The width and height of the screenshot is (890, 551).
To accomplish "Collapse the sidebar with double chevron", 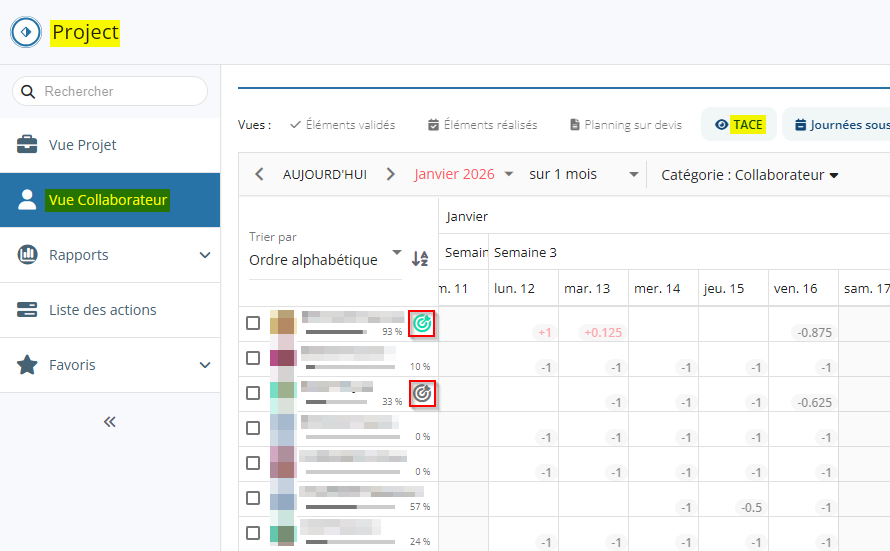I will 110,422.
